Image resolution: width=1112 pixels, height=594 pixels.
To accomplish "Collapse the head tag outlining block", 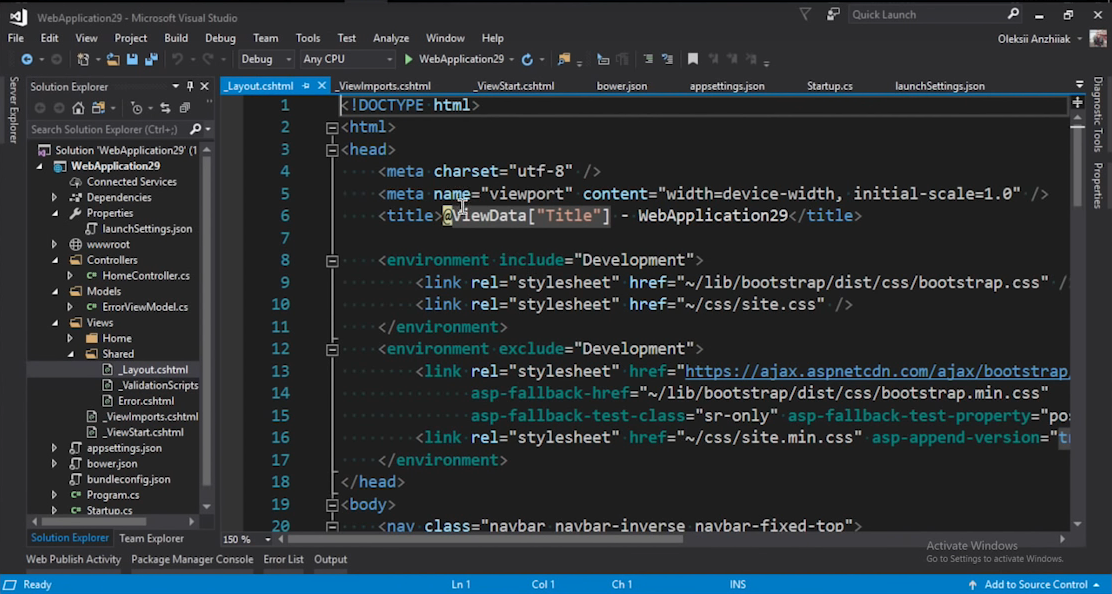I will (332, 150).
